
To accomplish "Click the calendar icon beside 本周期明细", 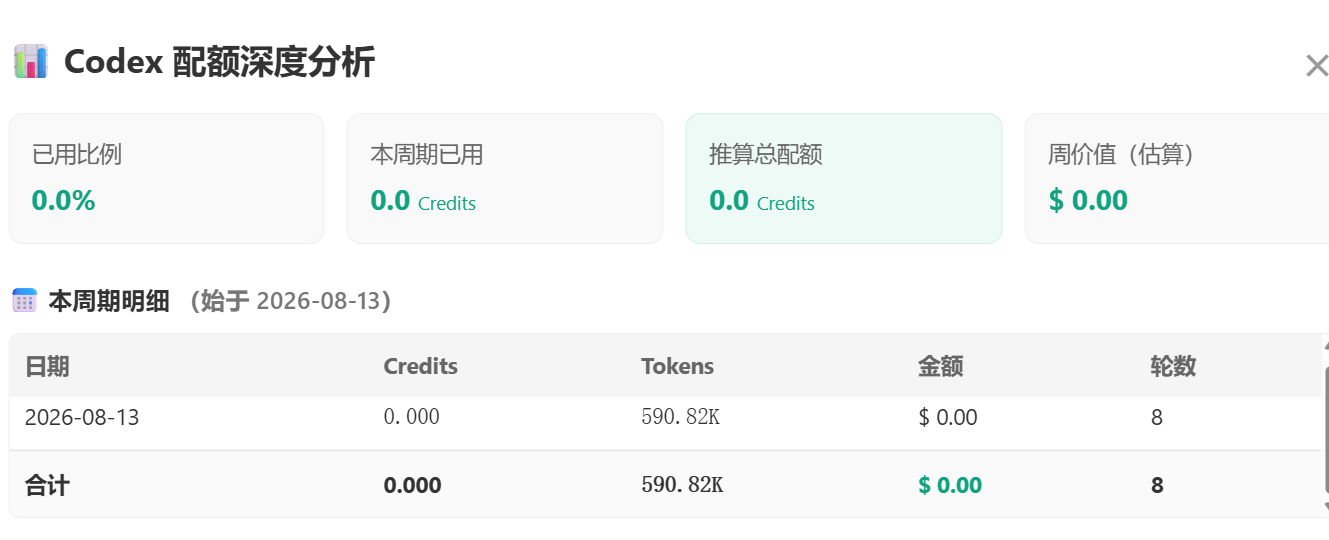I will coord(24,300).
